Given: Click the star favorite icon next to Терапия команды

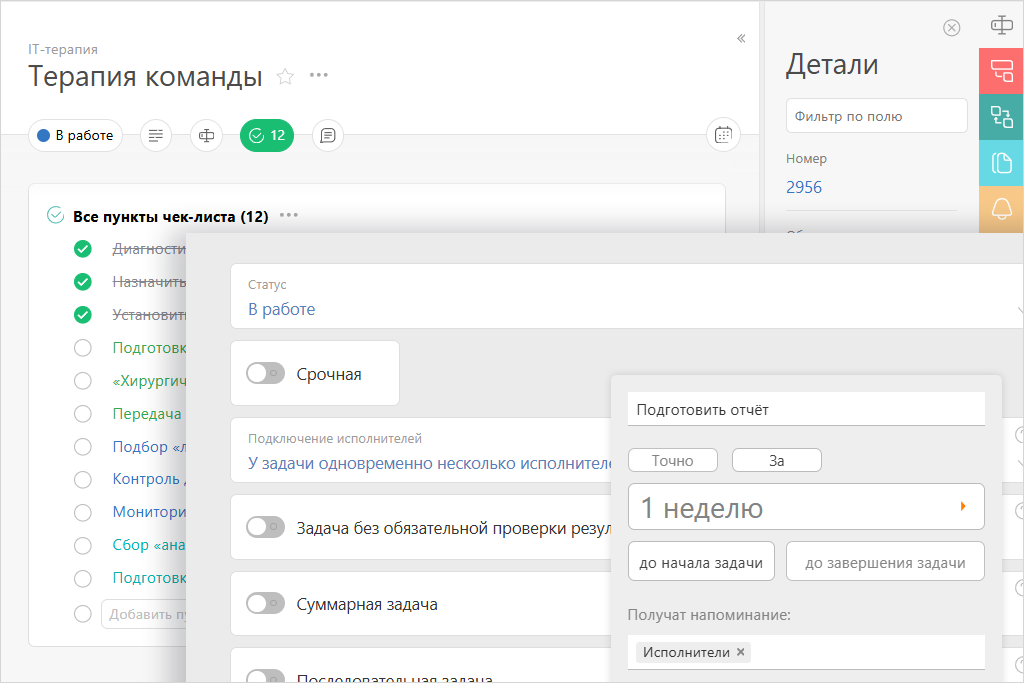Looking at the screenshot, I should click(285, 76).
